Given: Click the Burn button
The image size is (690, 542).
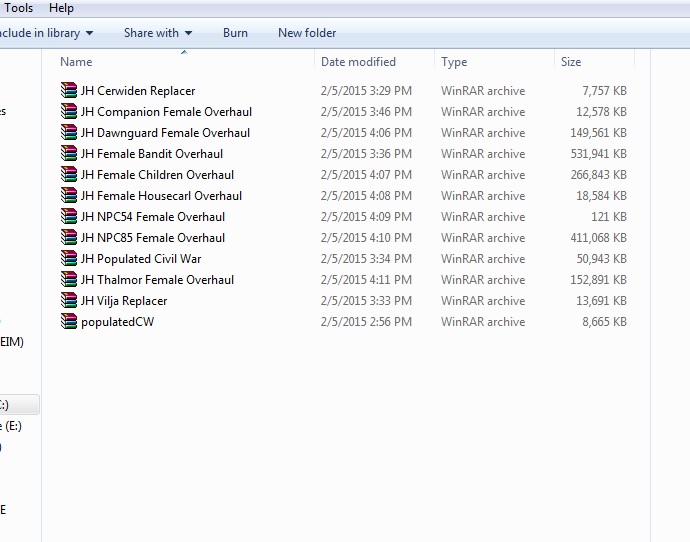Looking at the screenshot, I should tap(235, 33).
